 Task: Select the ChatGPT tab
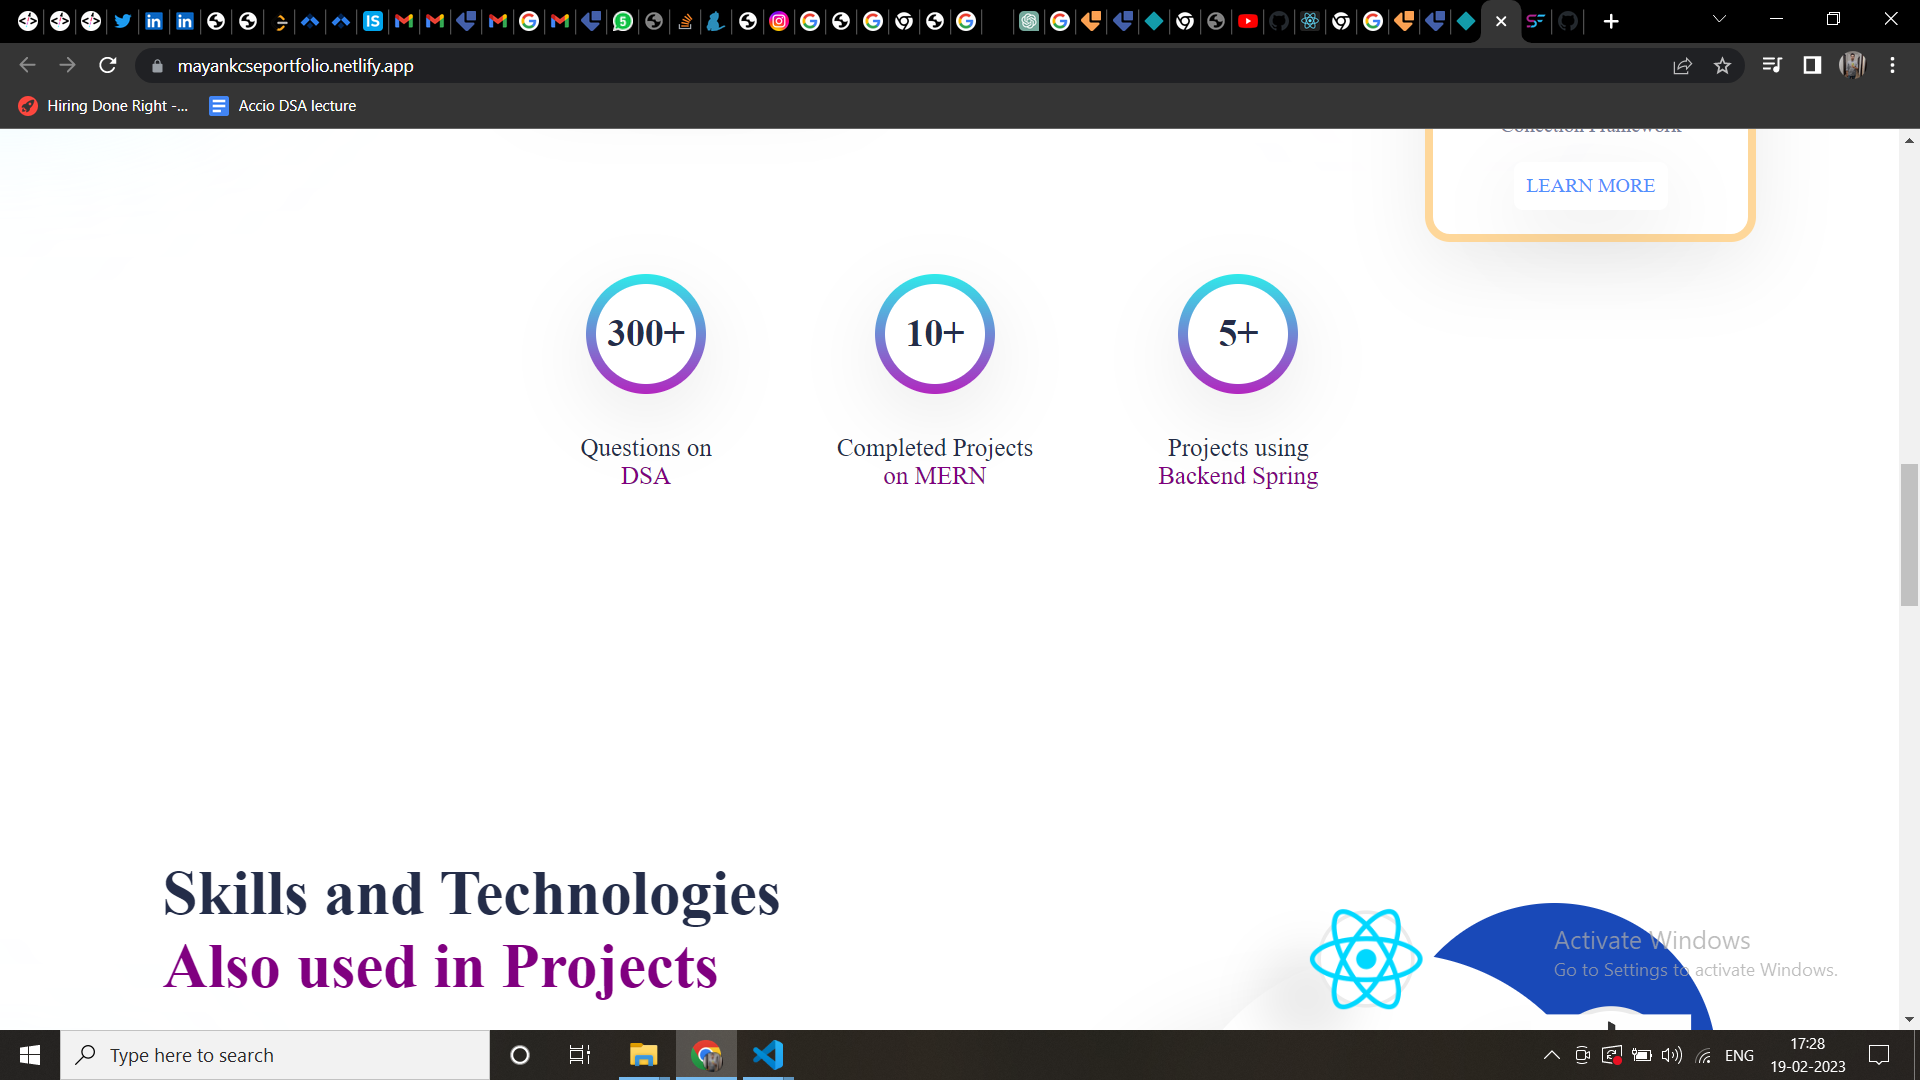click(x=1028, y=21)
